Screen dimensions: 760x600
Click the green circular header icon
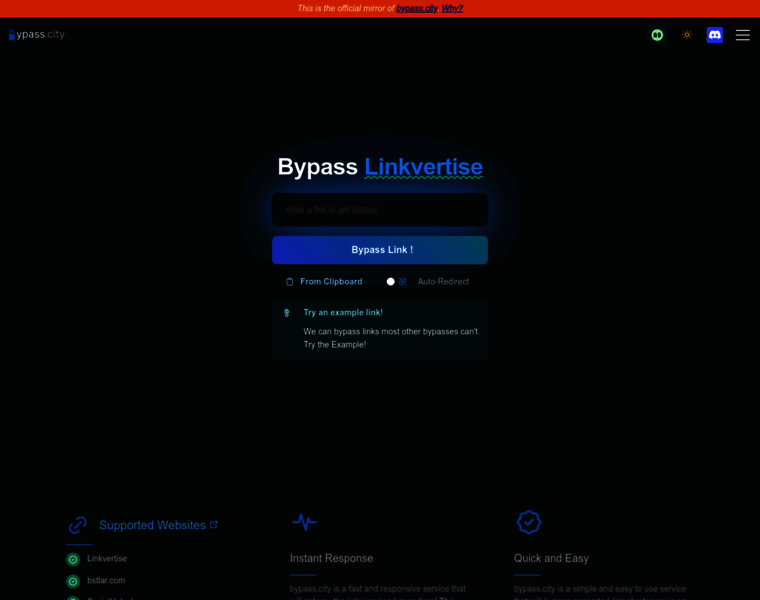pyautogui.click(x=657, y=35)
